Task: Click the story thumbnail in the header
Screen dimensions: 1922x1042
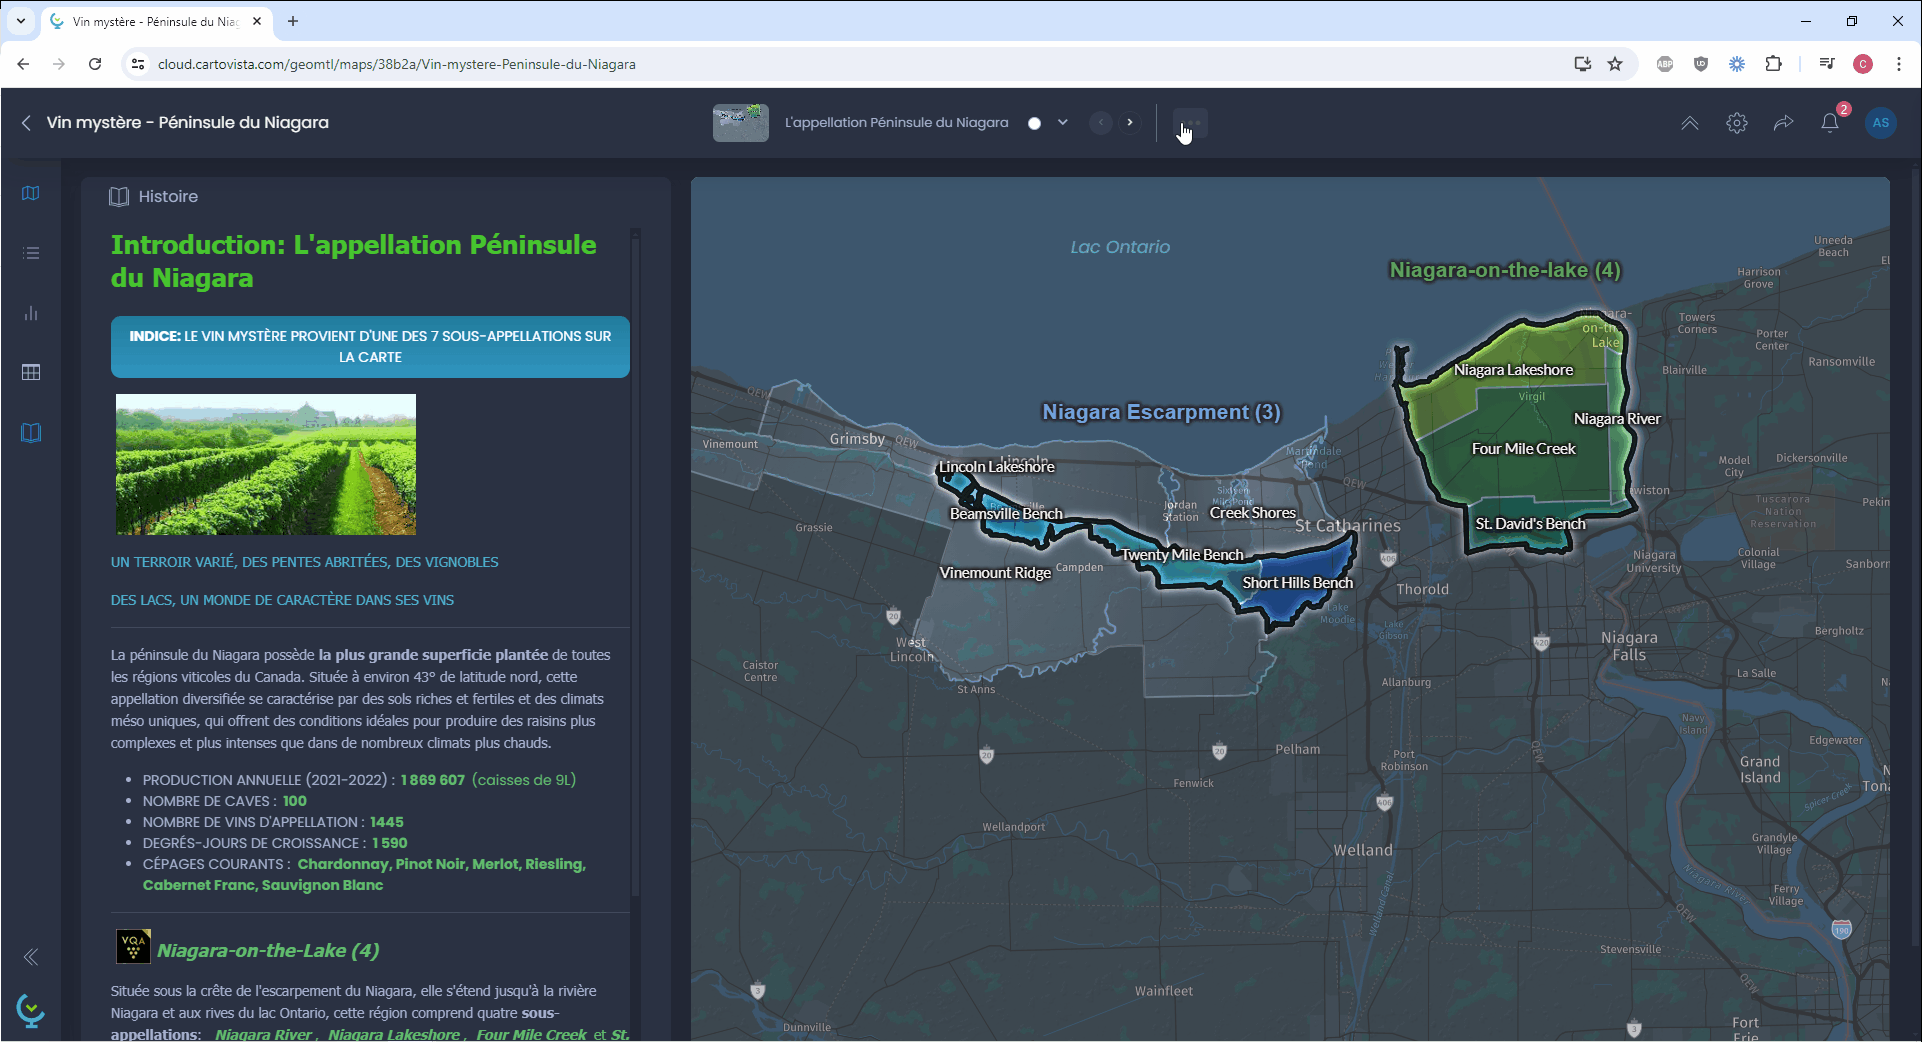Action: pyautogui.click(x=741, y=123)
